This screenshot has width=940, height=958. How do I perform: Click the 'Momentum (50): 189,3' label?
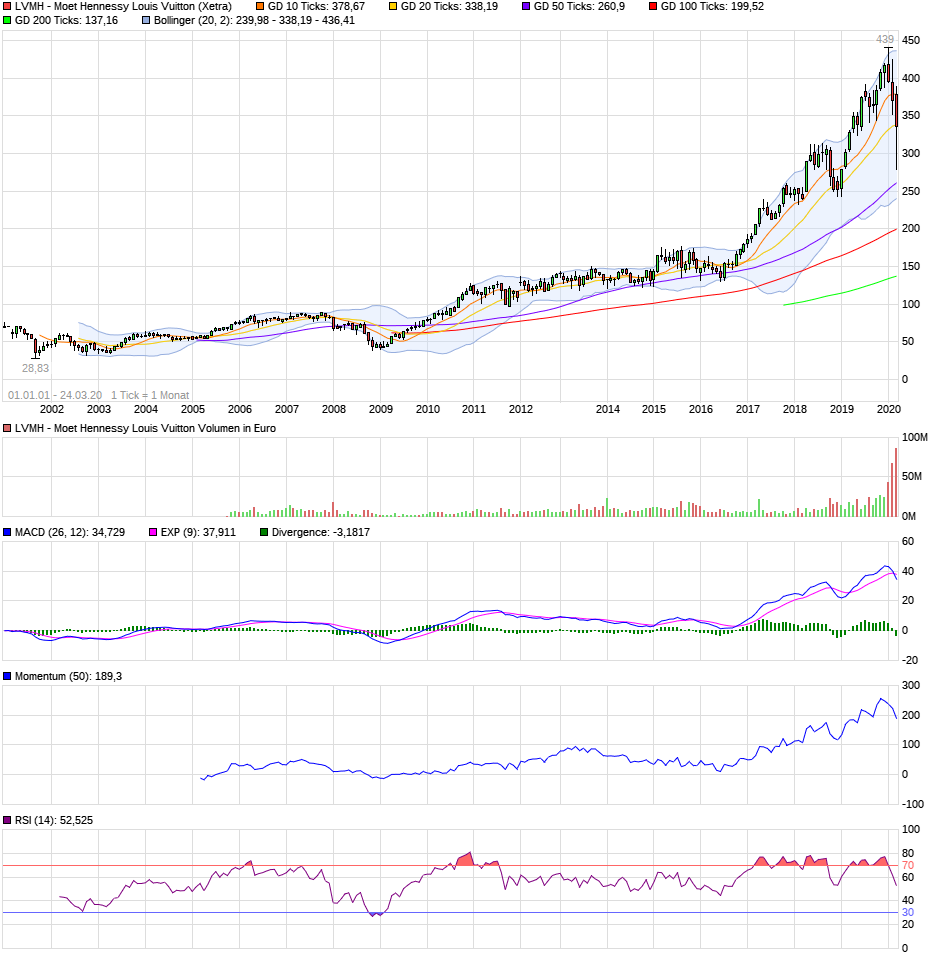pyautogui.click(x=68, y=677)
